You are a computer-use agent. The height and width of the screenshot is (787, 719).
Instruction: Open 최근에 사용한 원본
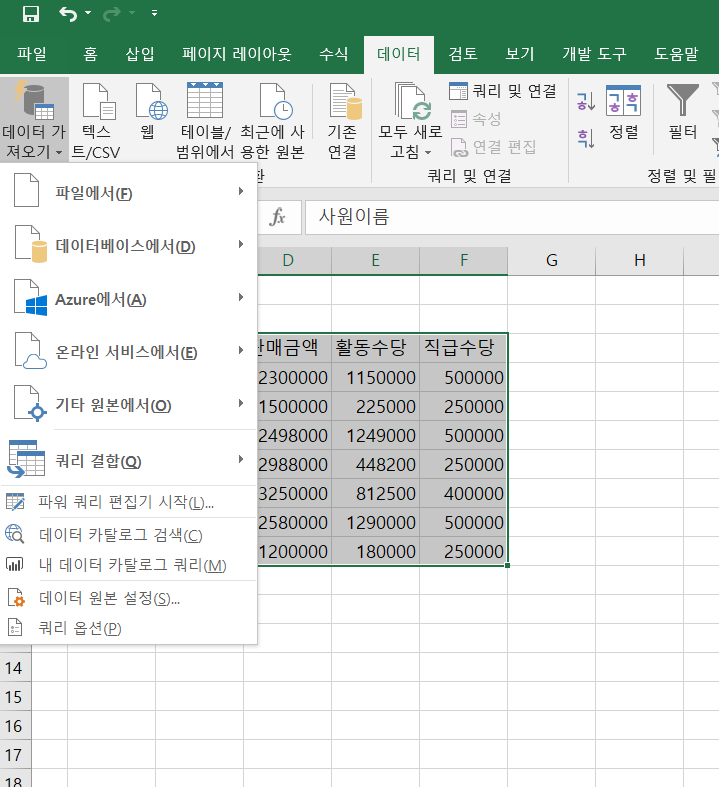tap(272, 119)
